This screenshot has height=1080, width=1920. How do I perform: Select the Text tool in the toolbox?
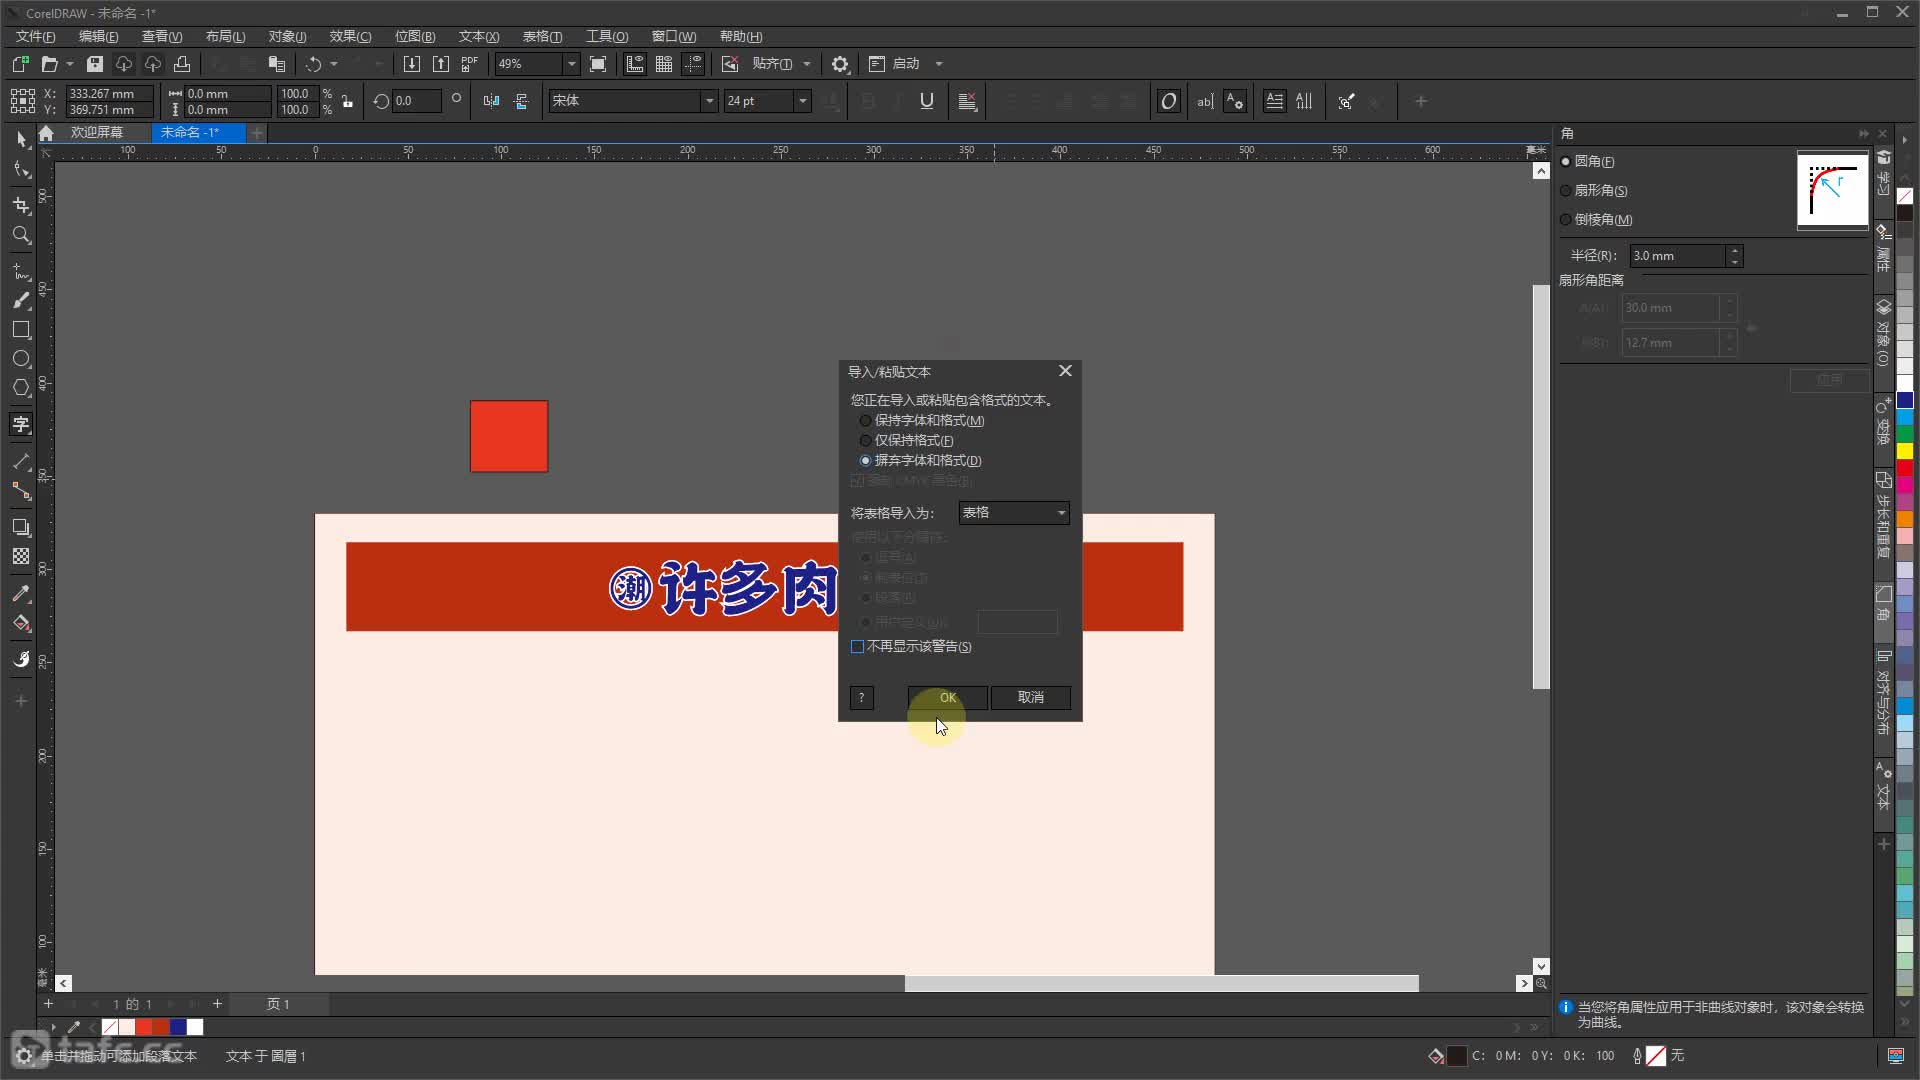pyautogui.click(x=21, y=425)
